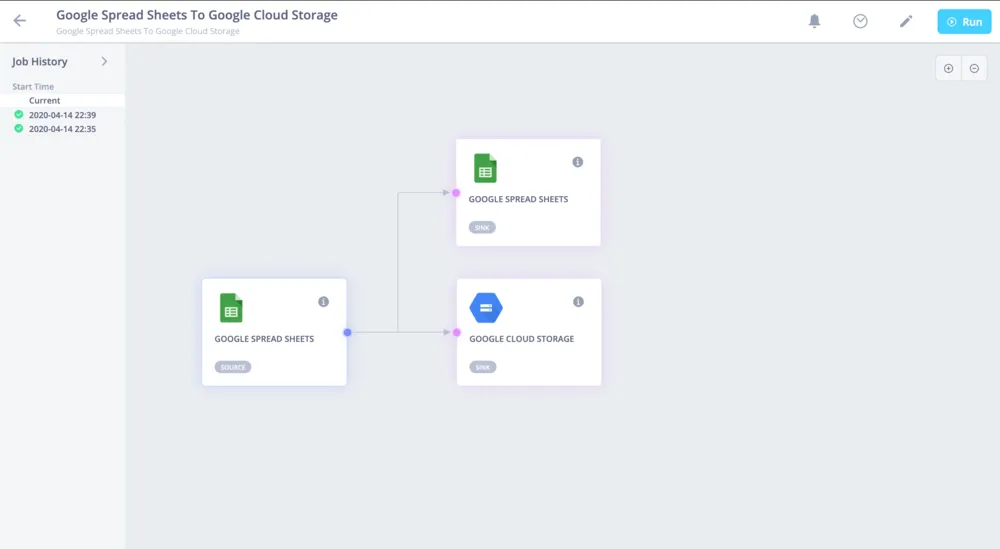Screen dimensions: 1000x549
Task: Click the pencil edit icon
Action: (x=906, y=21)
